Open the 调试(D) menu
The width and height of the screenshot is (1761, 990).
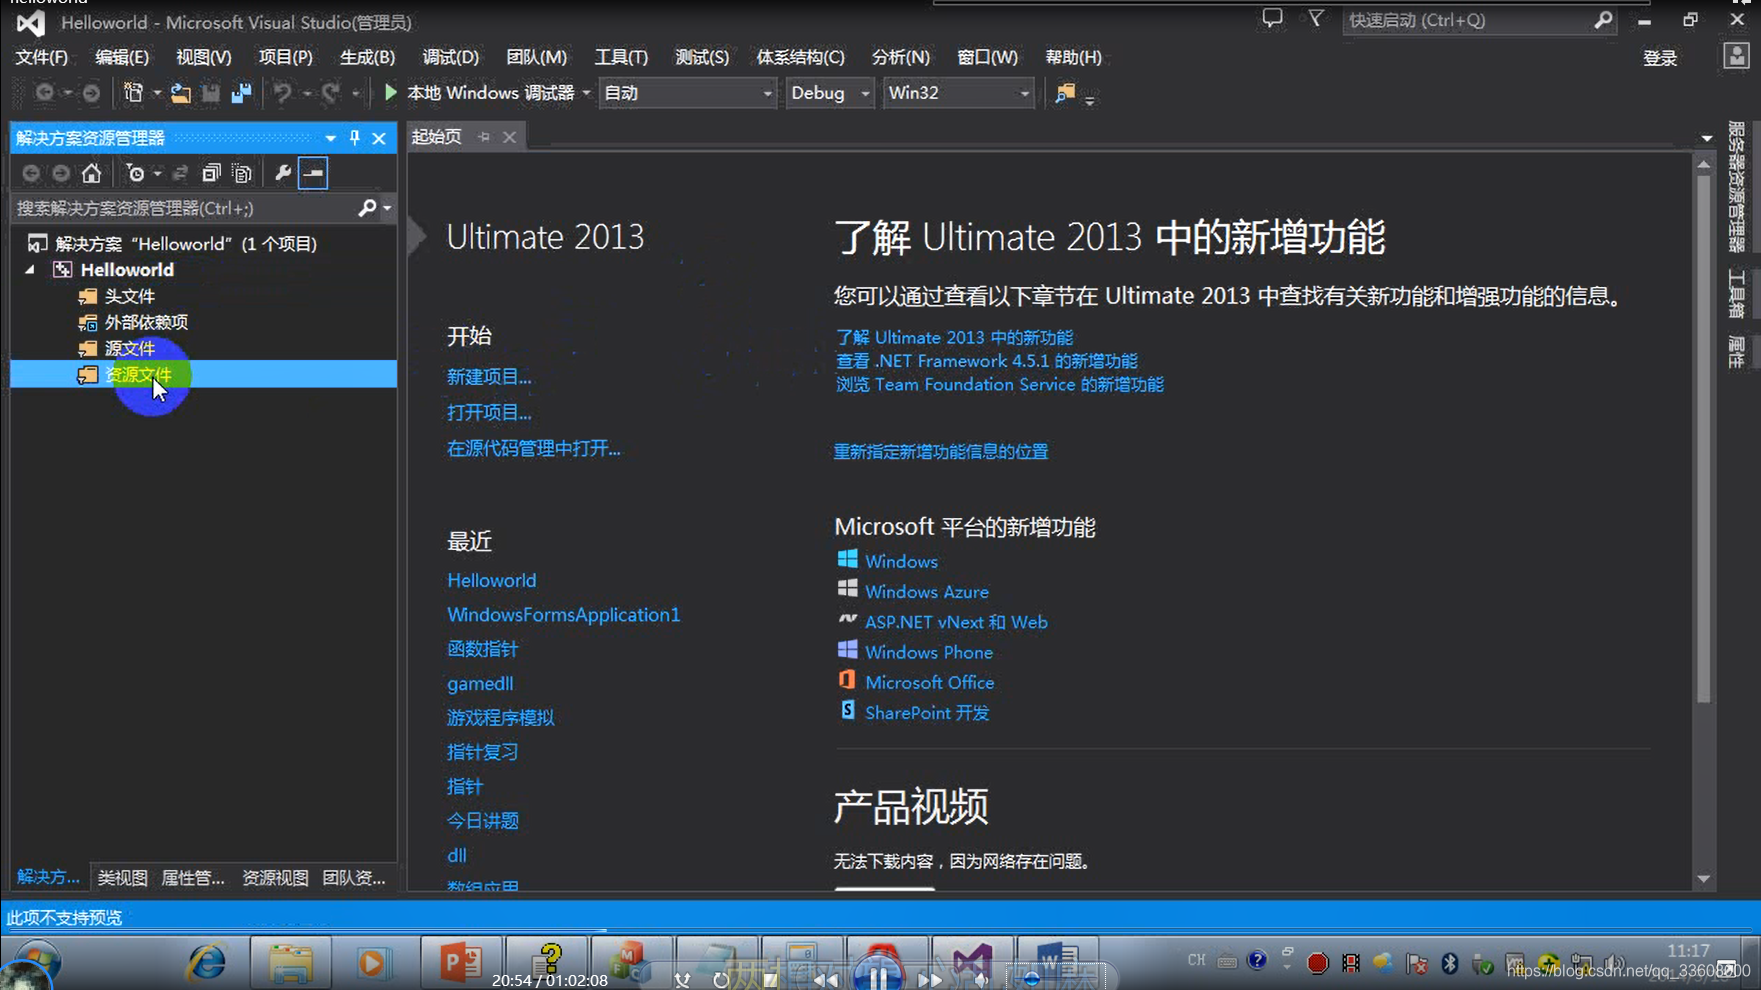pos(450,57)
